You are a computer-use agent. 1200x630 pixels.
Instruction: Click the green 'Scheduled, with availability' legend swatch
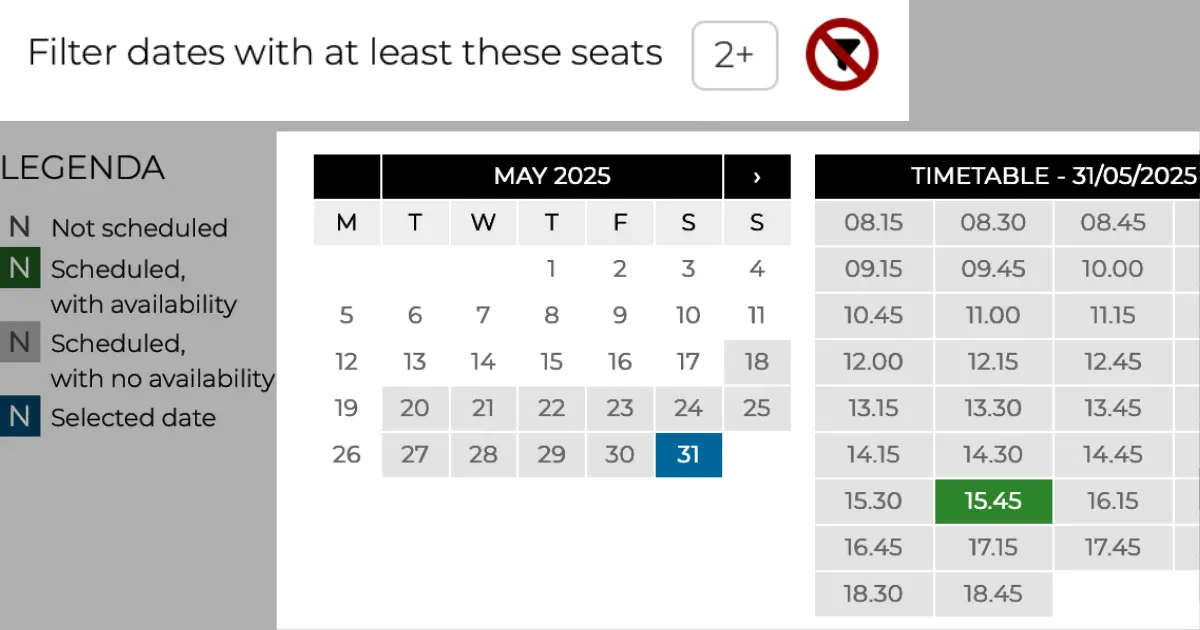tap(20, 269)
